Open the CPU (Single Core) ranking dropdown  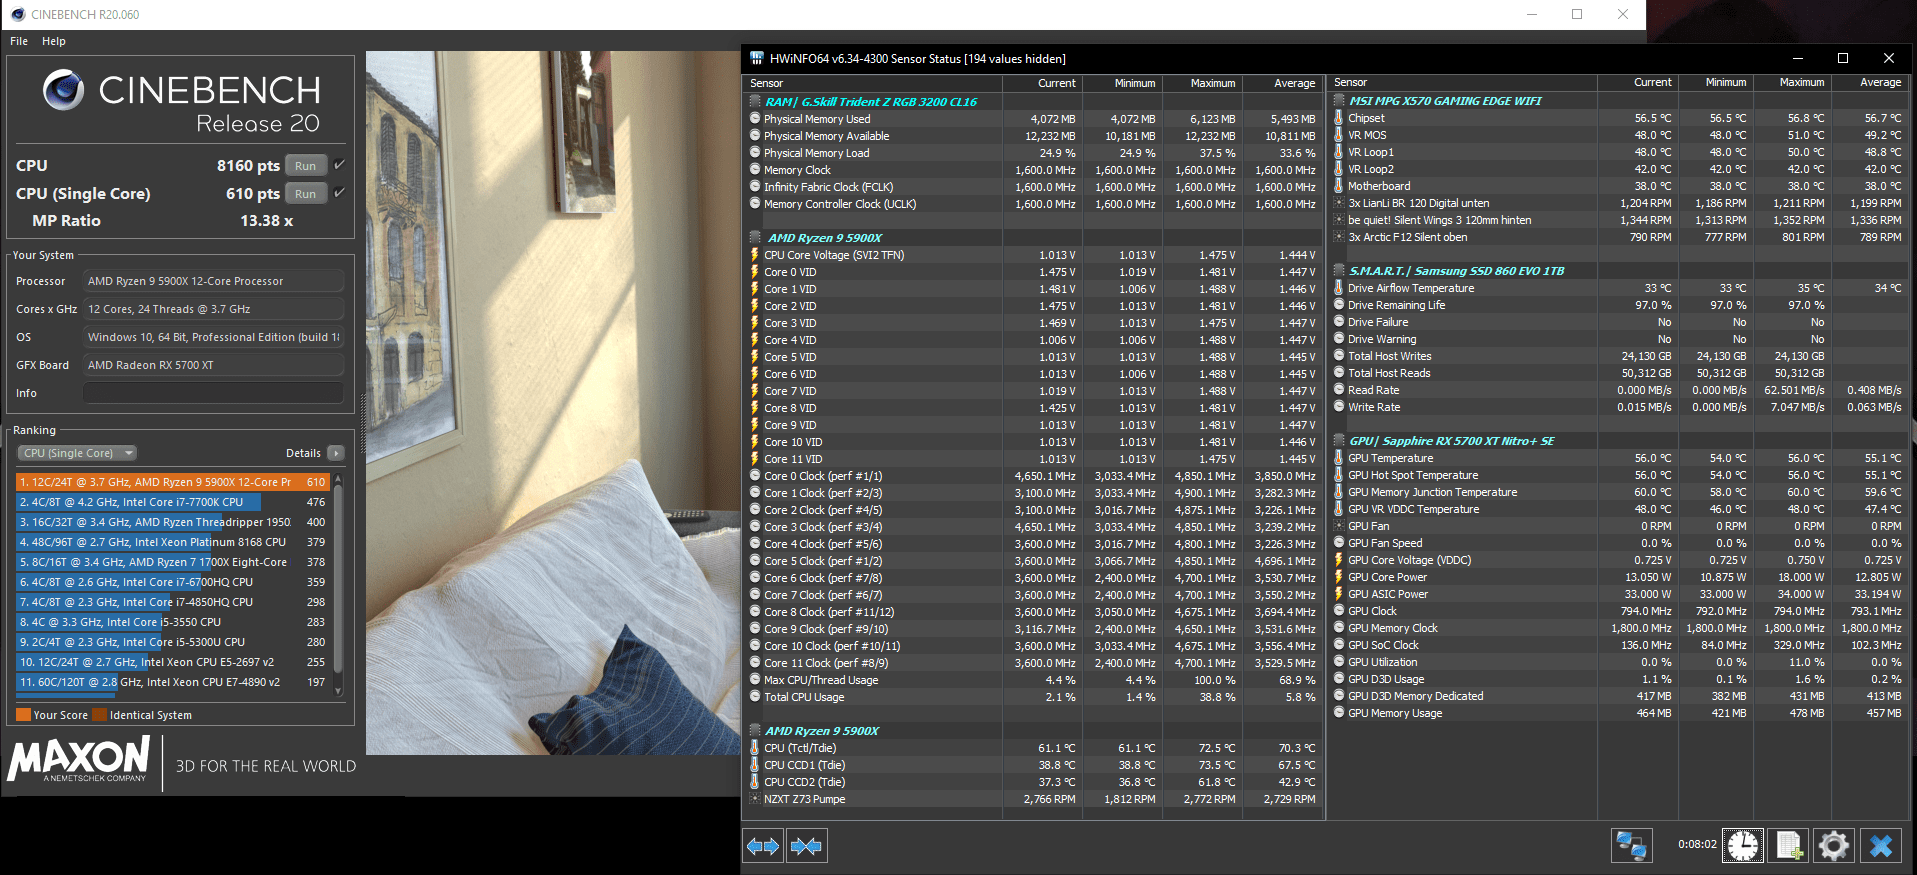click(77, 453)
